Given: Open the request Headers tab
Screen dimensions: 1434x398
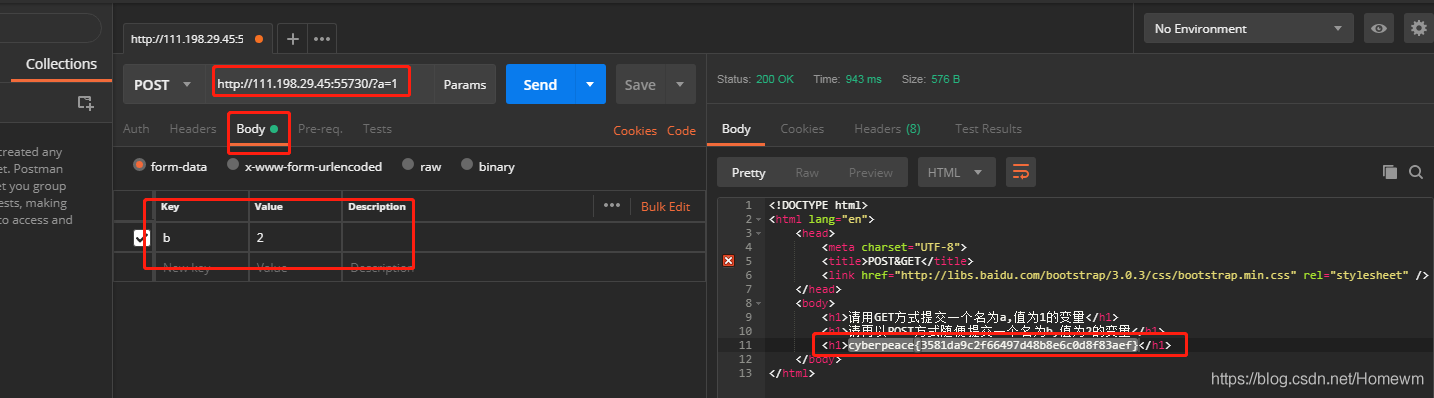Looking at the screenshot, I should pos(193,129).
